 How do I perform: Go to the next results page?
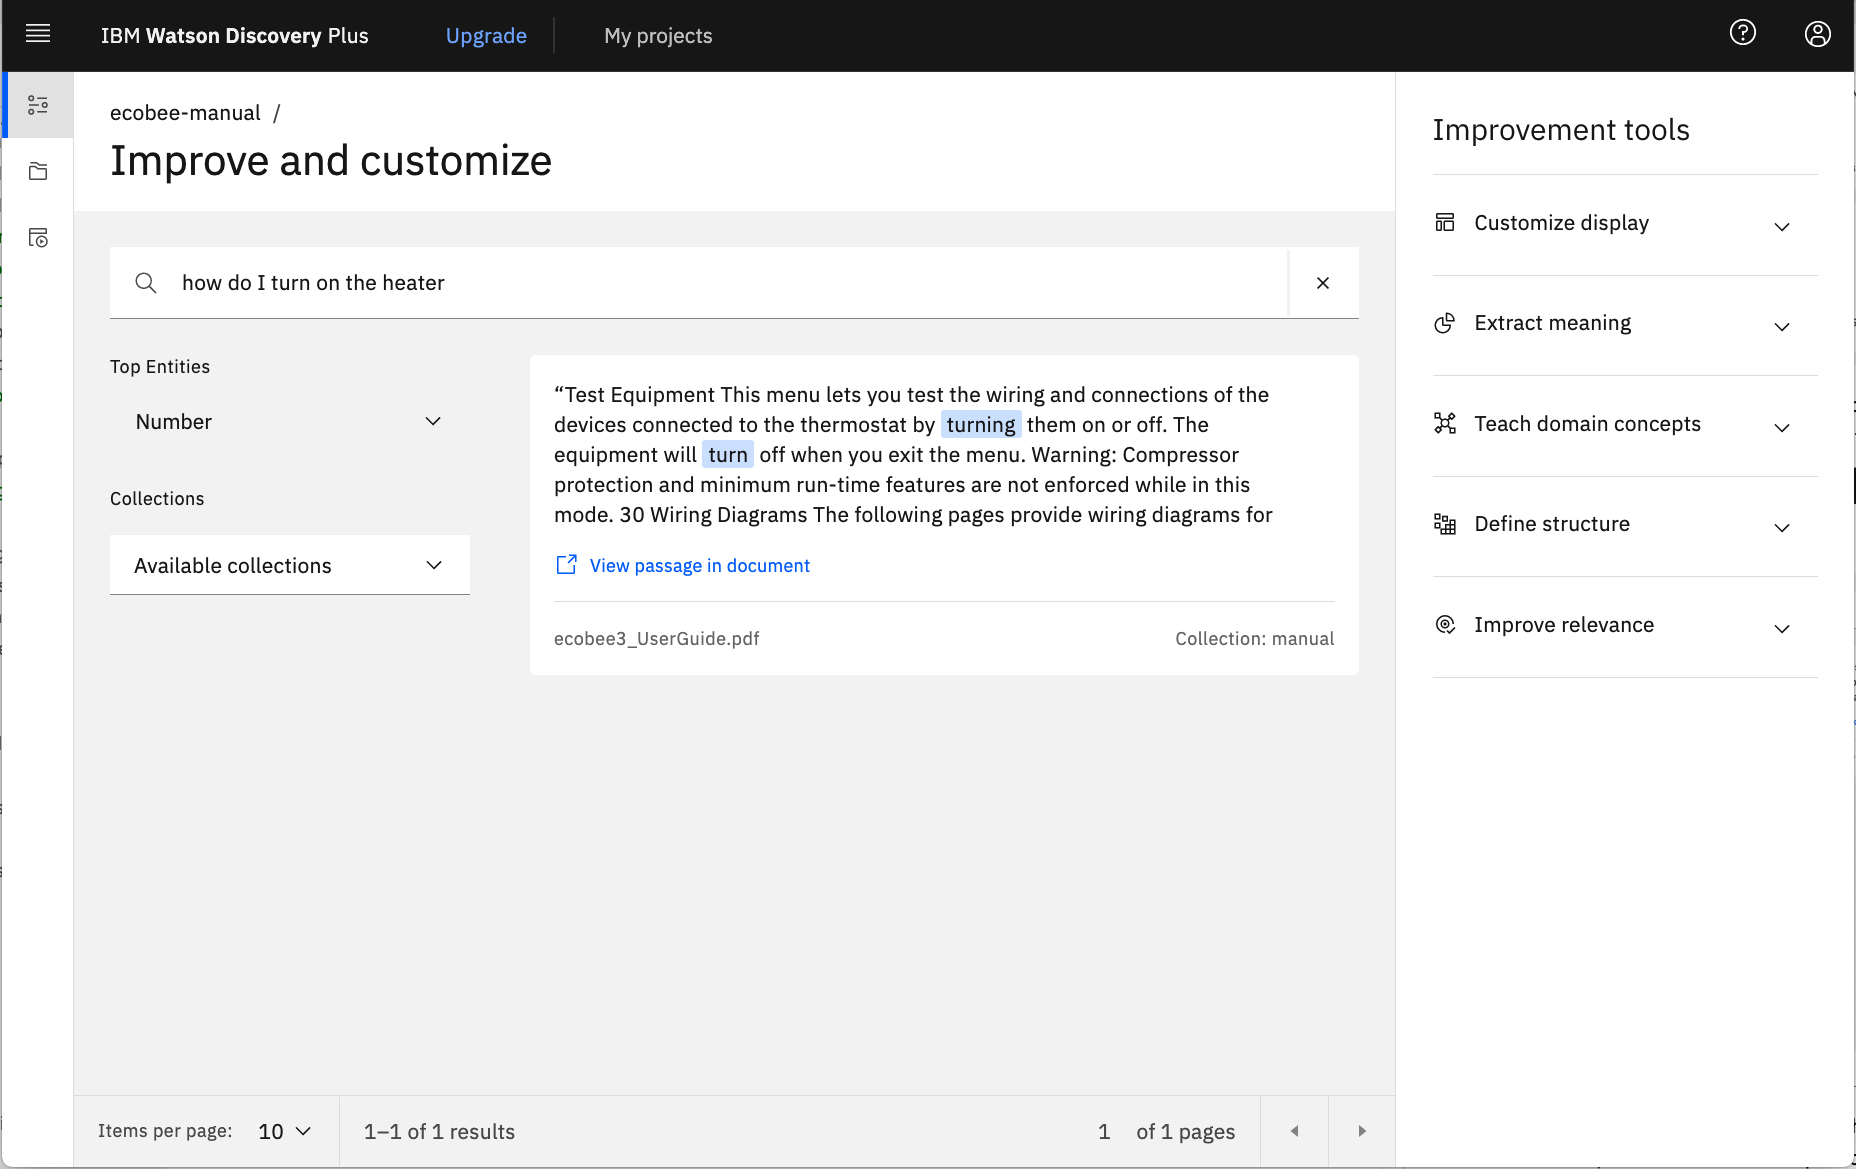[1361, 1131]
